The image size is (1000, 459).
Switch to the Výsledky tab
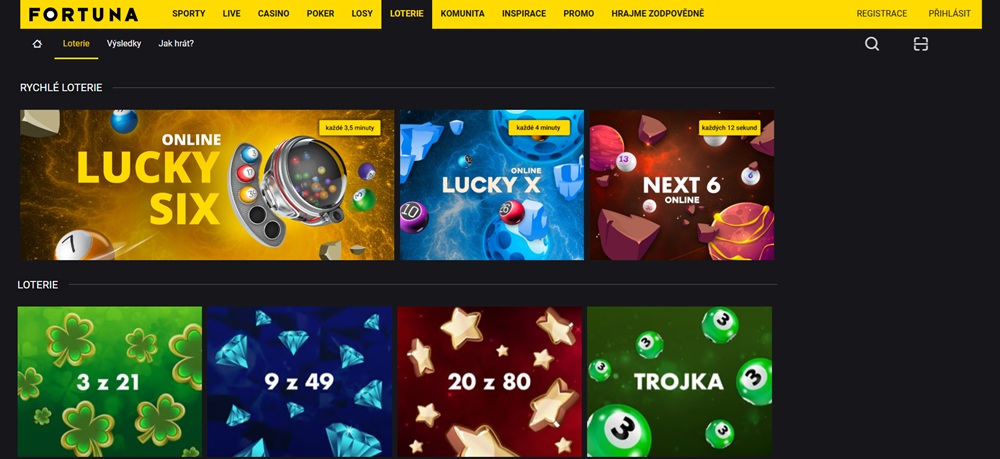click(x=124, y=44)
